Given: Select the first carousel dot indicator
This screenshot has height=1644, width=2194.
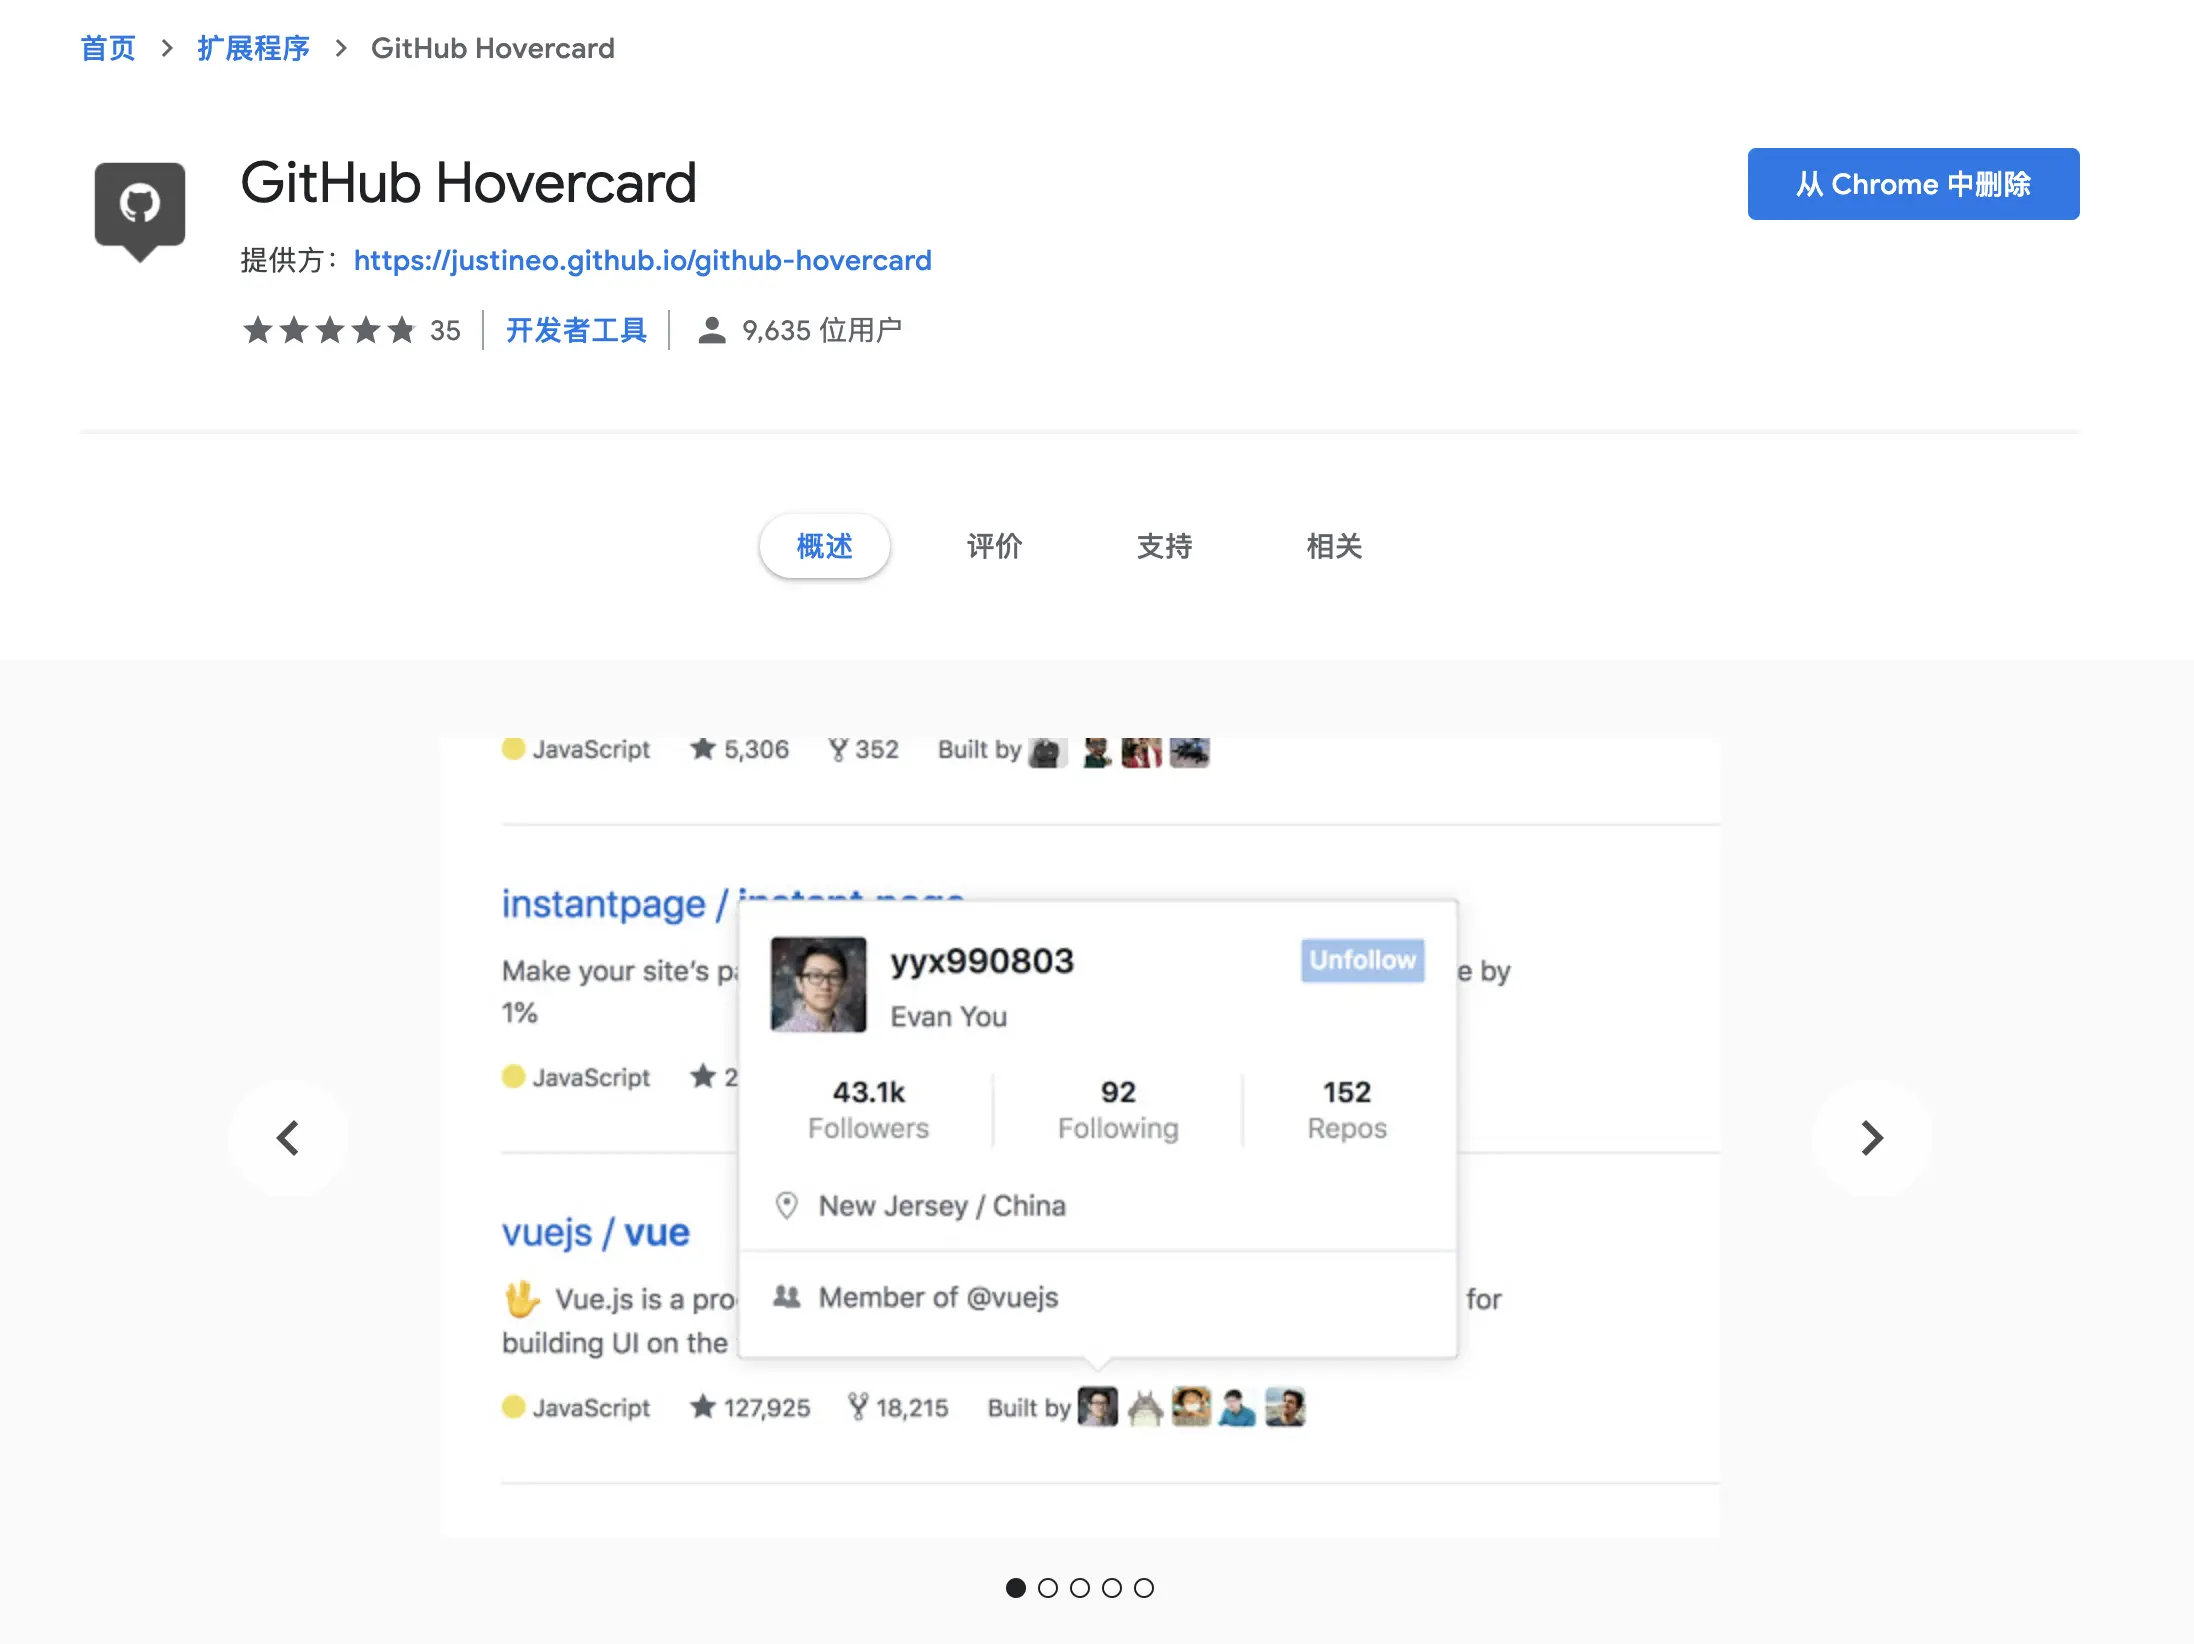Looking at the screenshot, I should point(1015,1588).
